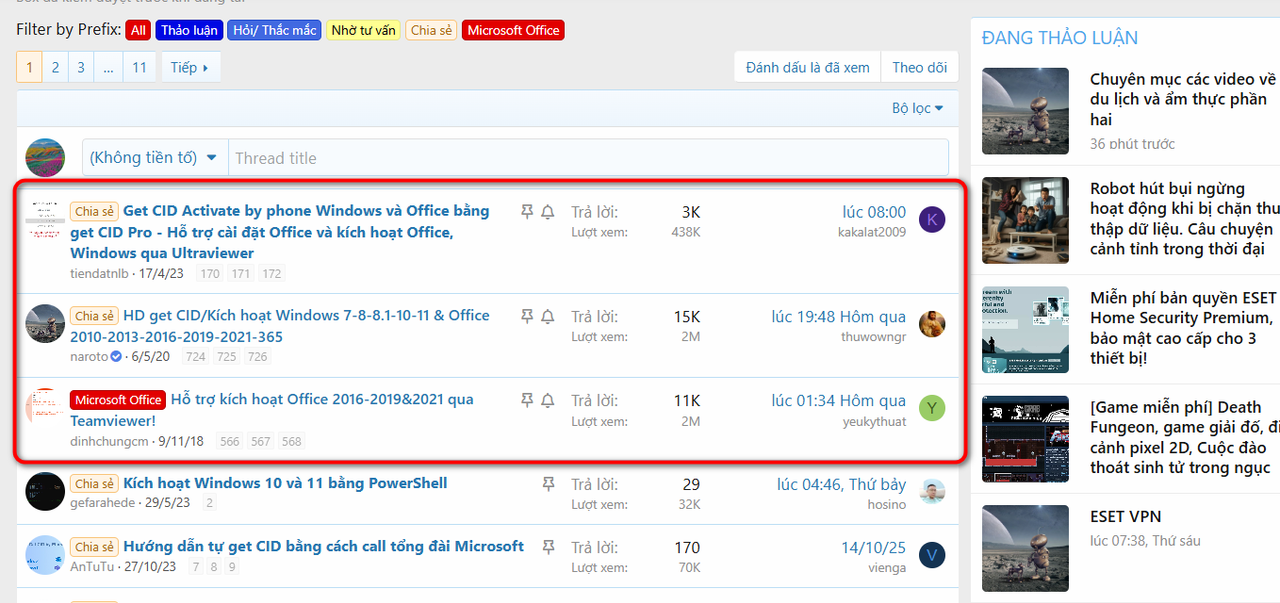Select the 'All' prefix filter
1280x603 pixels.
click(138, 30)
